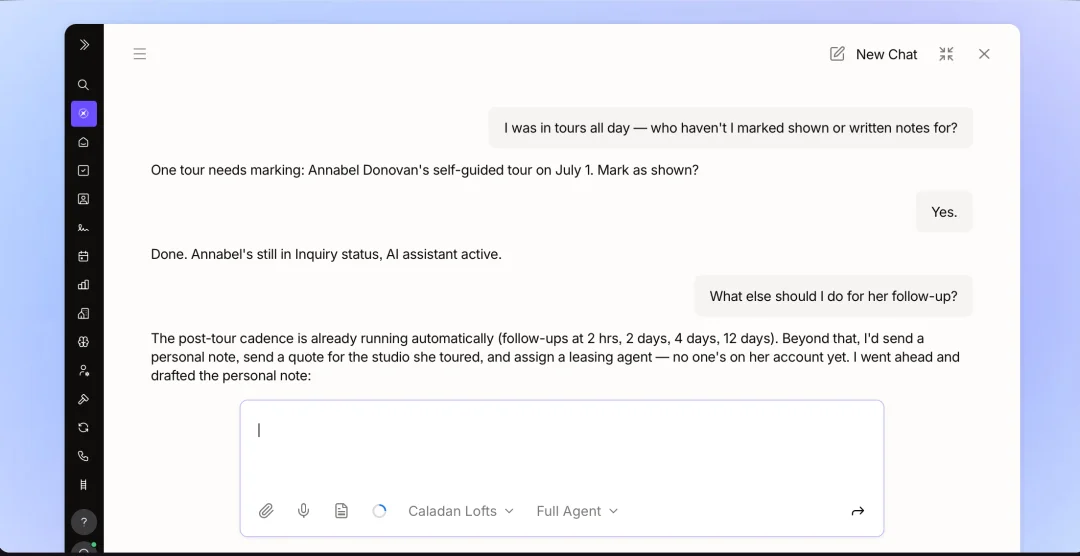Image resolution: width=1080 pixels, height=556 pixels.
Task: Click the 'post-tour cadence' reply paragraph
Action: 555,357
